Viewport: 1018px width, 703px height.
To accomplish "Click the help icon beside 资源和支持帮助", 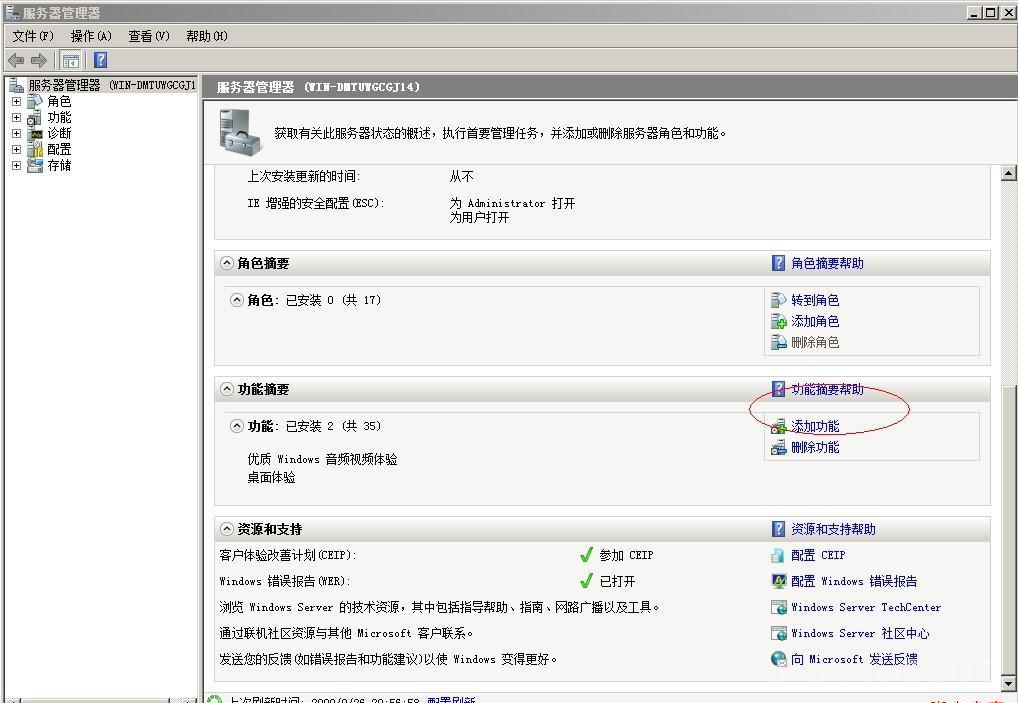I will [x=778, y=529].
